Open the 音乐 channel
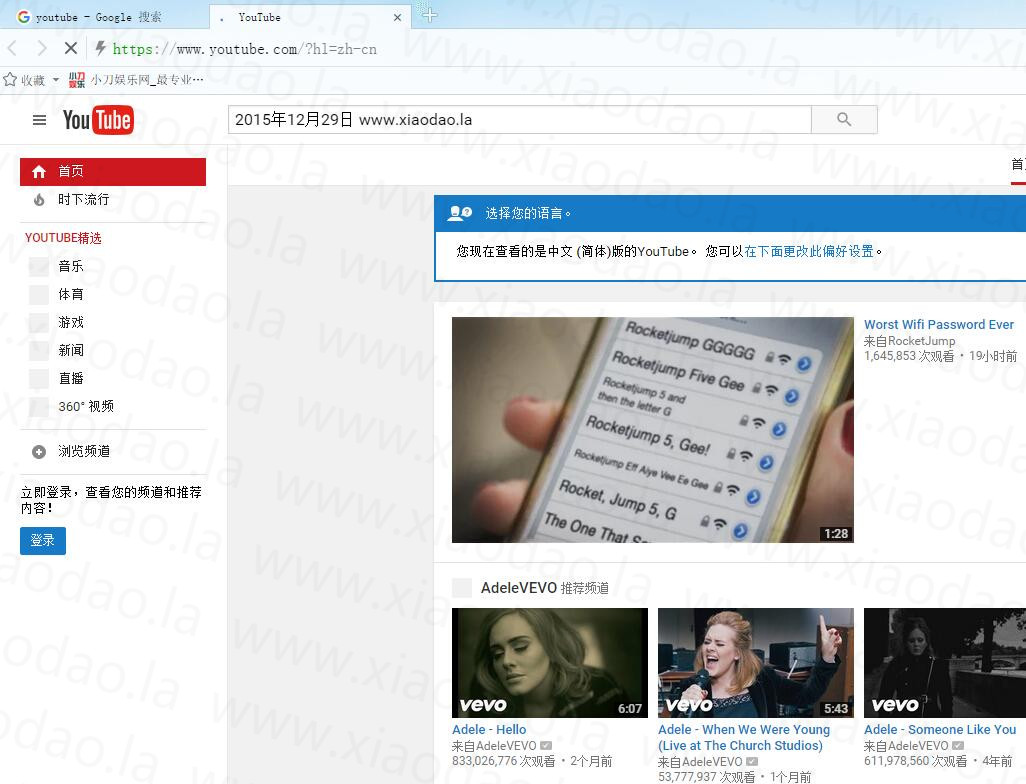Screen dimensions: 1026x784 71,266
